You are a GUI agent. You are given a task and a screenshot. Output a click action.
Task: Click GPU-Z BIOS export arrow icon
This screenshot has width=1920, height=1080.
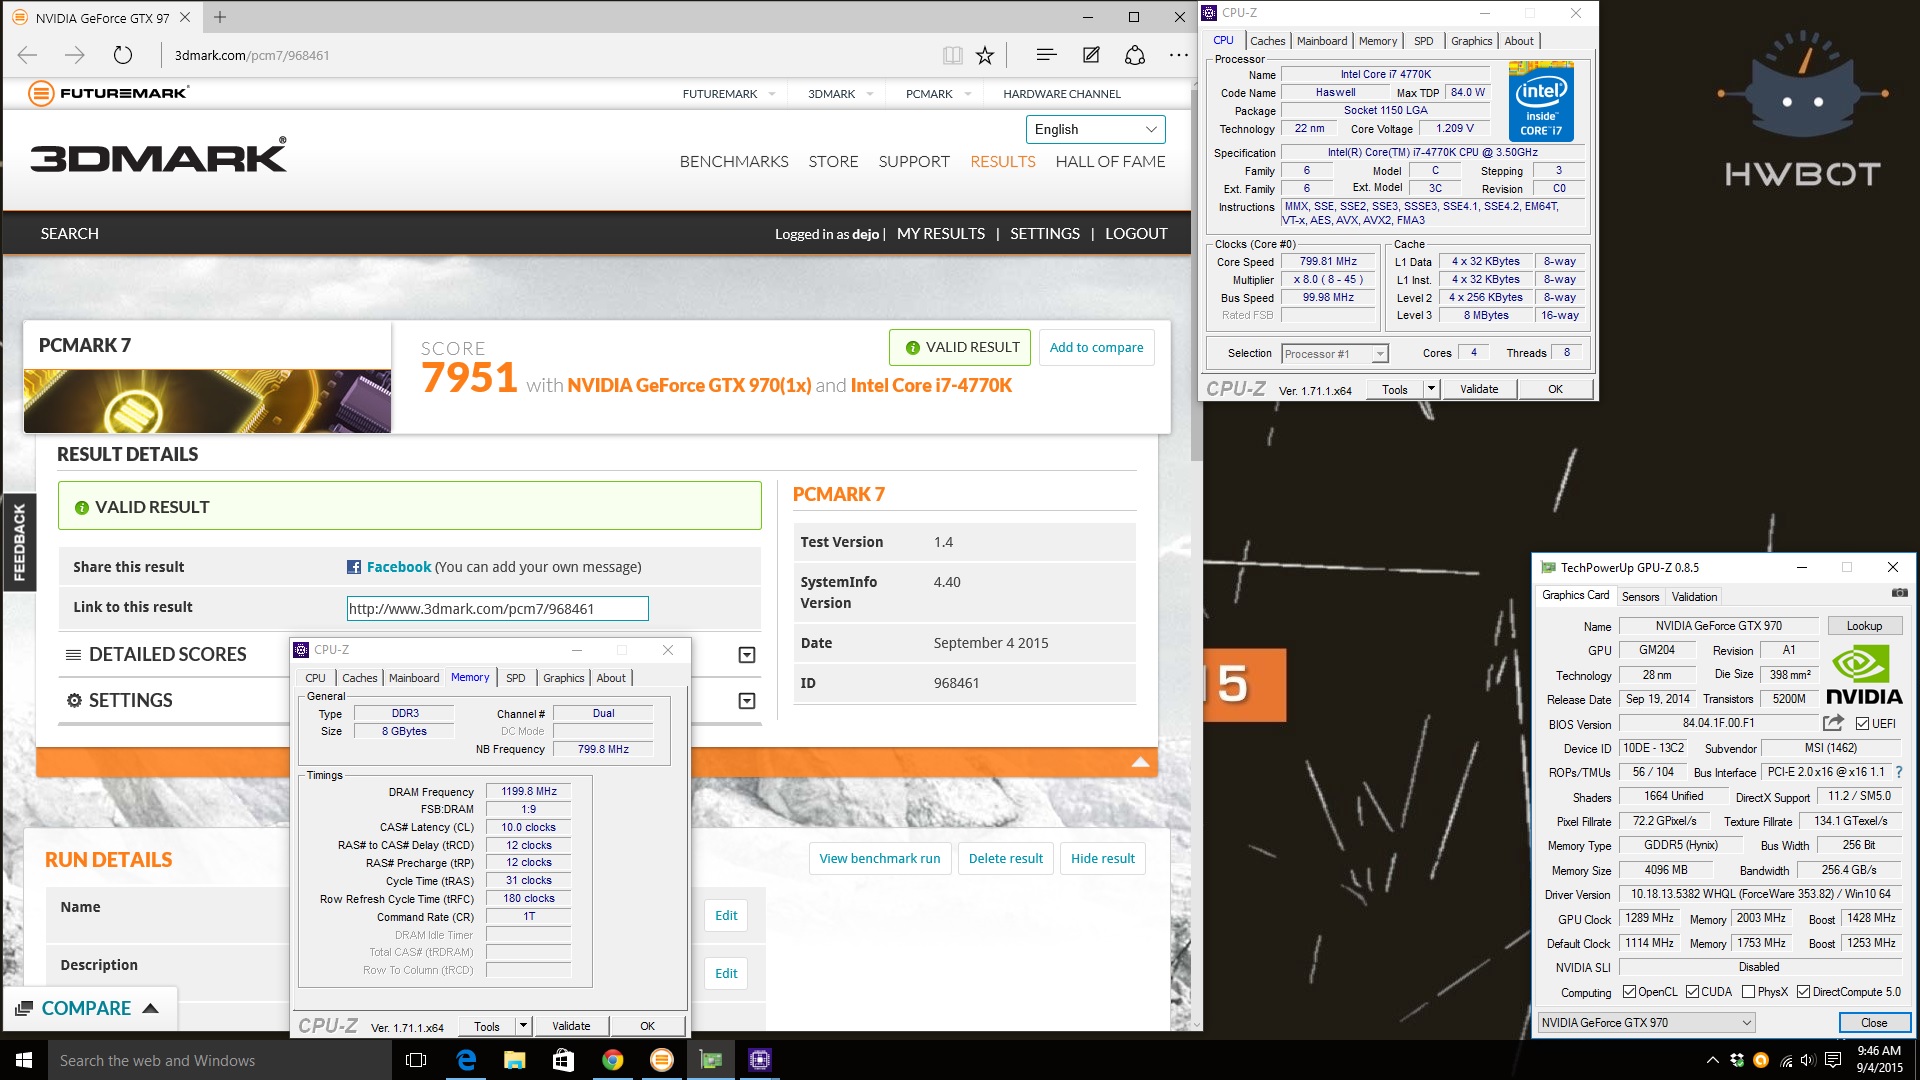click(x=1833, y=722)
